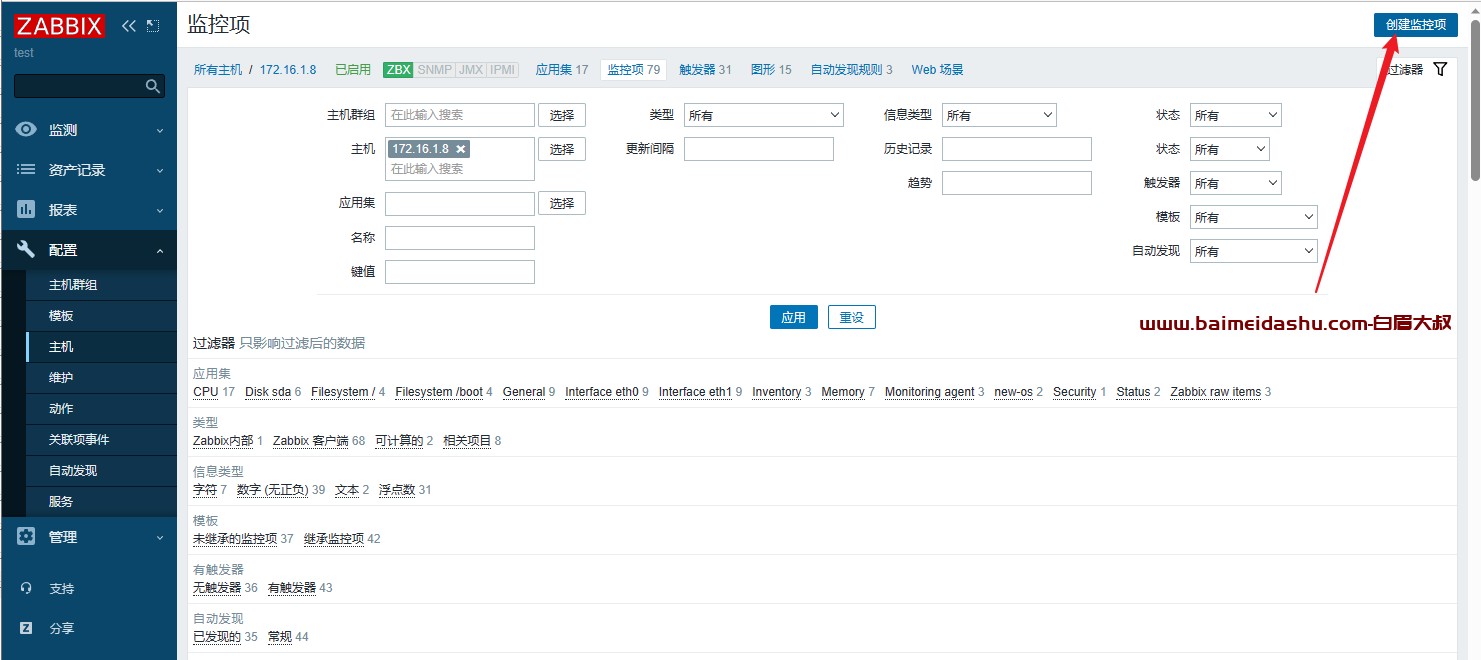Open the 触发器 31 tab
1481x660 pixels.
(705, 70)
